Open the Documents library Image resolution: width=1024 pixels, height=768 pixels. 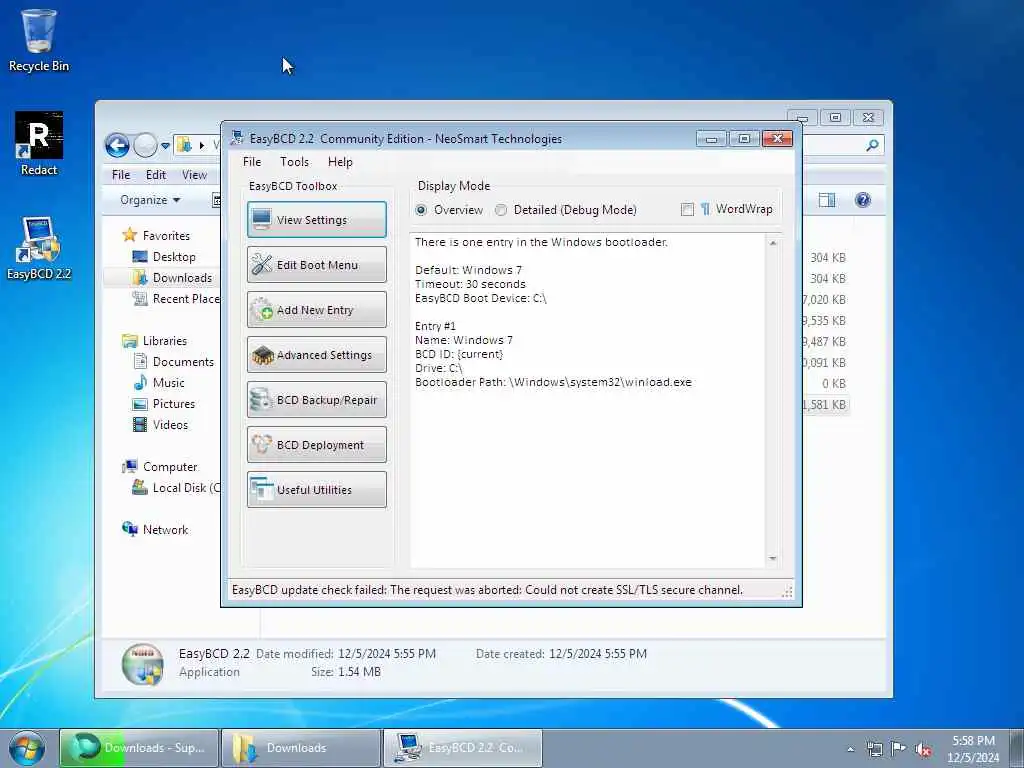pos(173,362)
